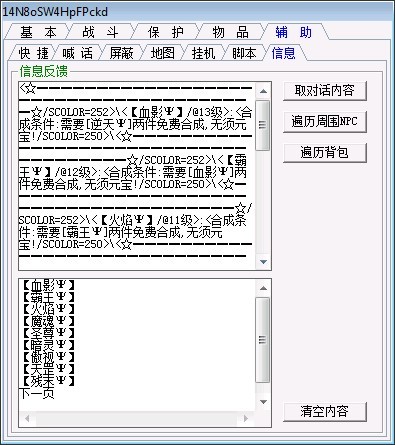Switch to the 喊话 sub-tab
This screenshot has height=445, width=395.
point(77,53)
